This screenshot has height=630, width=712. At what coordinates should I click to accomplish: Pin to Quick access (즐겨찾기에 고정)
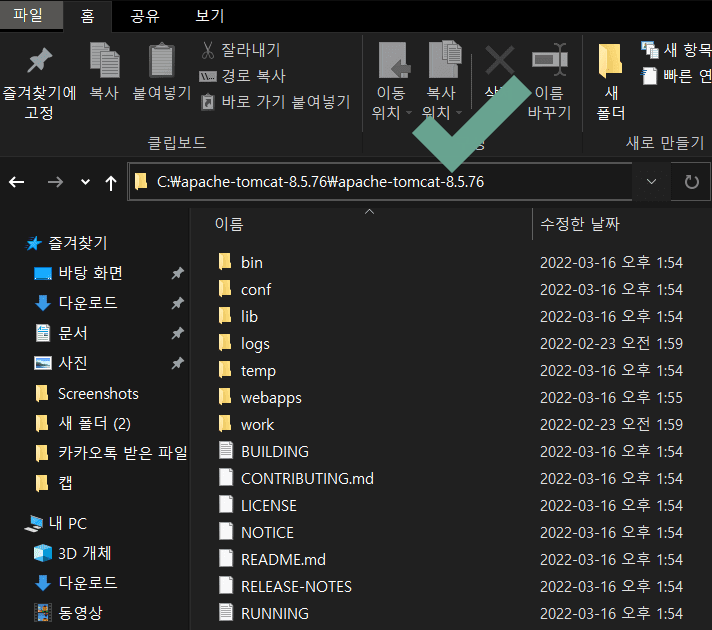click(40, 82)
